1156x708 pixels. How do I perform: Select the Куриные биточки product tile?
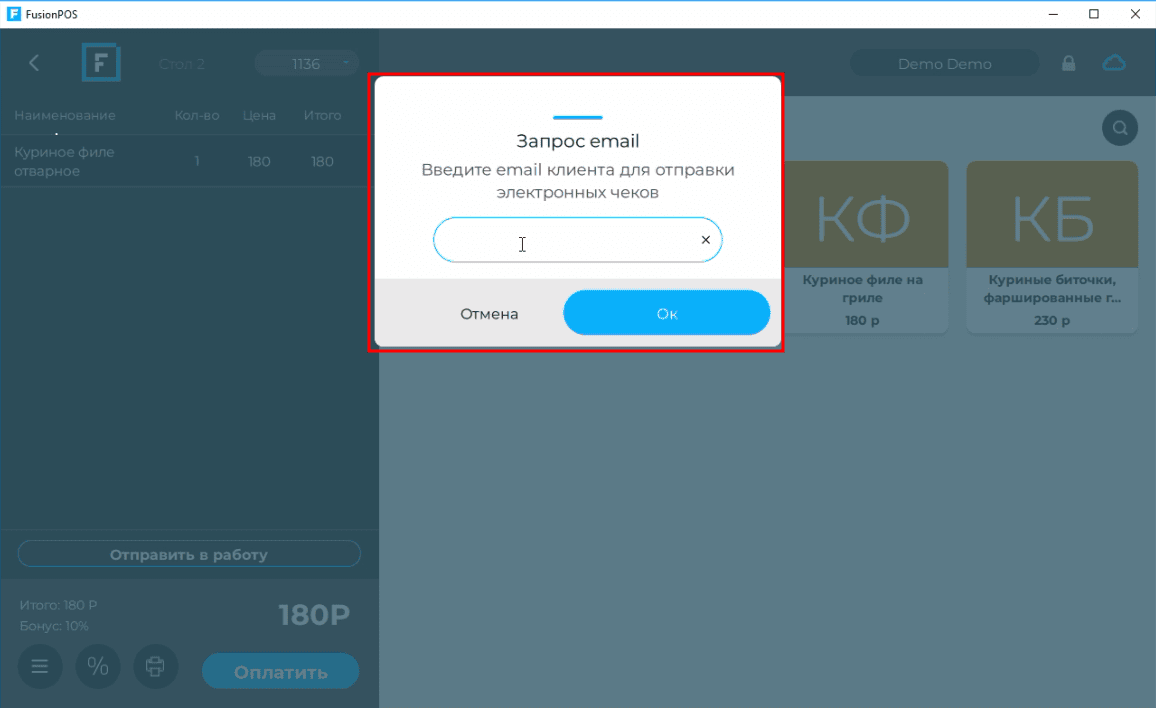tap(1052, 247)
